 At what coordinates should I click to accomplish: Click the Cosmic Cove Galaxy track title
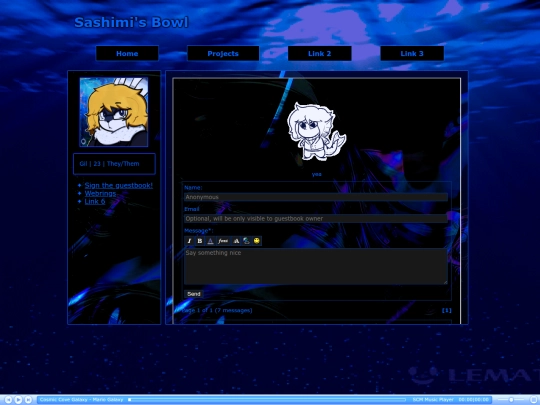81,400
